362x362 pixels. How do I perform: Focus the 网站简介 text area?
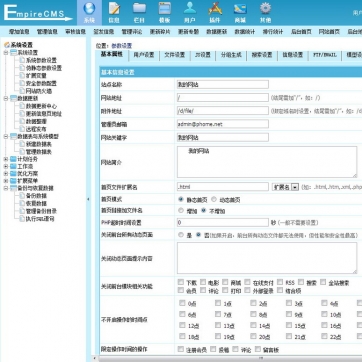pos(267,162)
